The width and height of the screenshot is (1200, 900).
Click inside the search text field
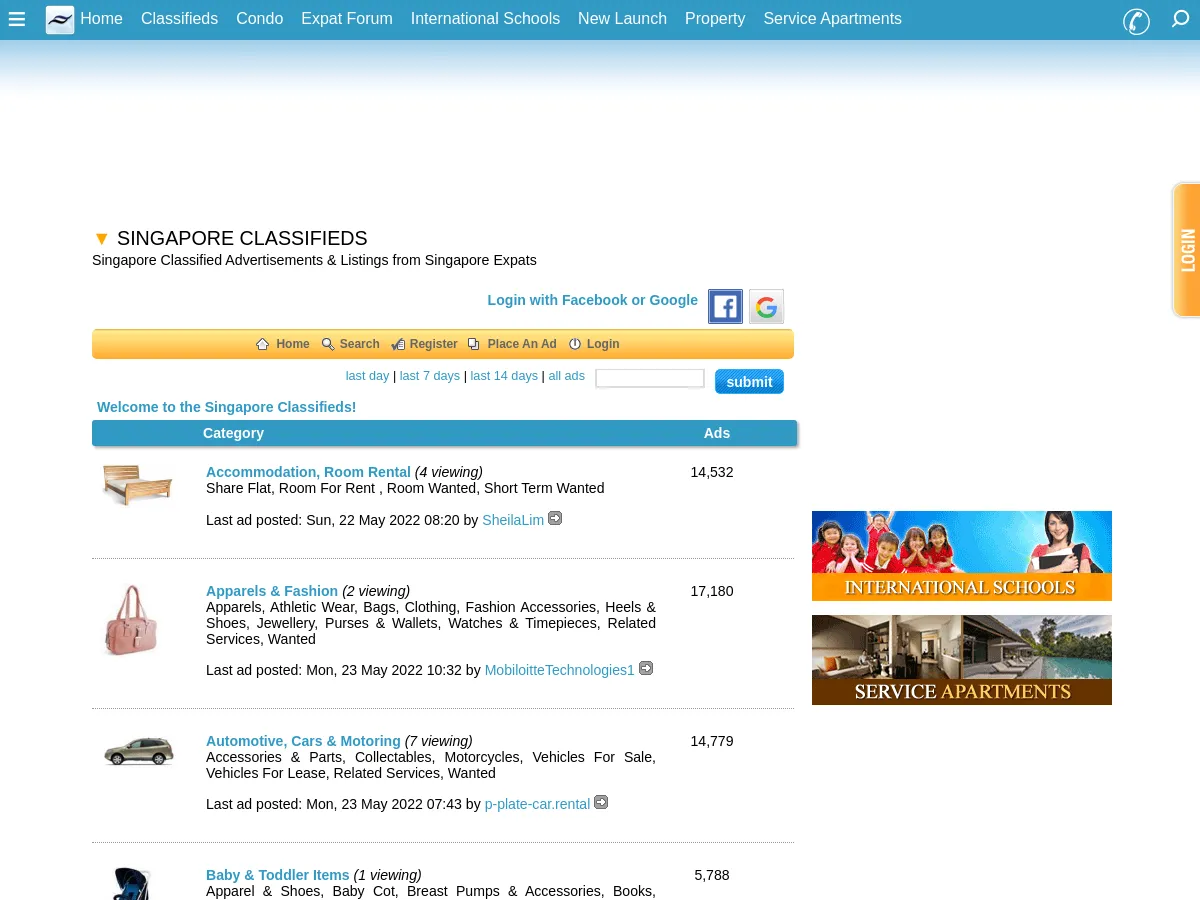tap(649, 378)
